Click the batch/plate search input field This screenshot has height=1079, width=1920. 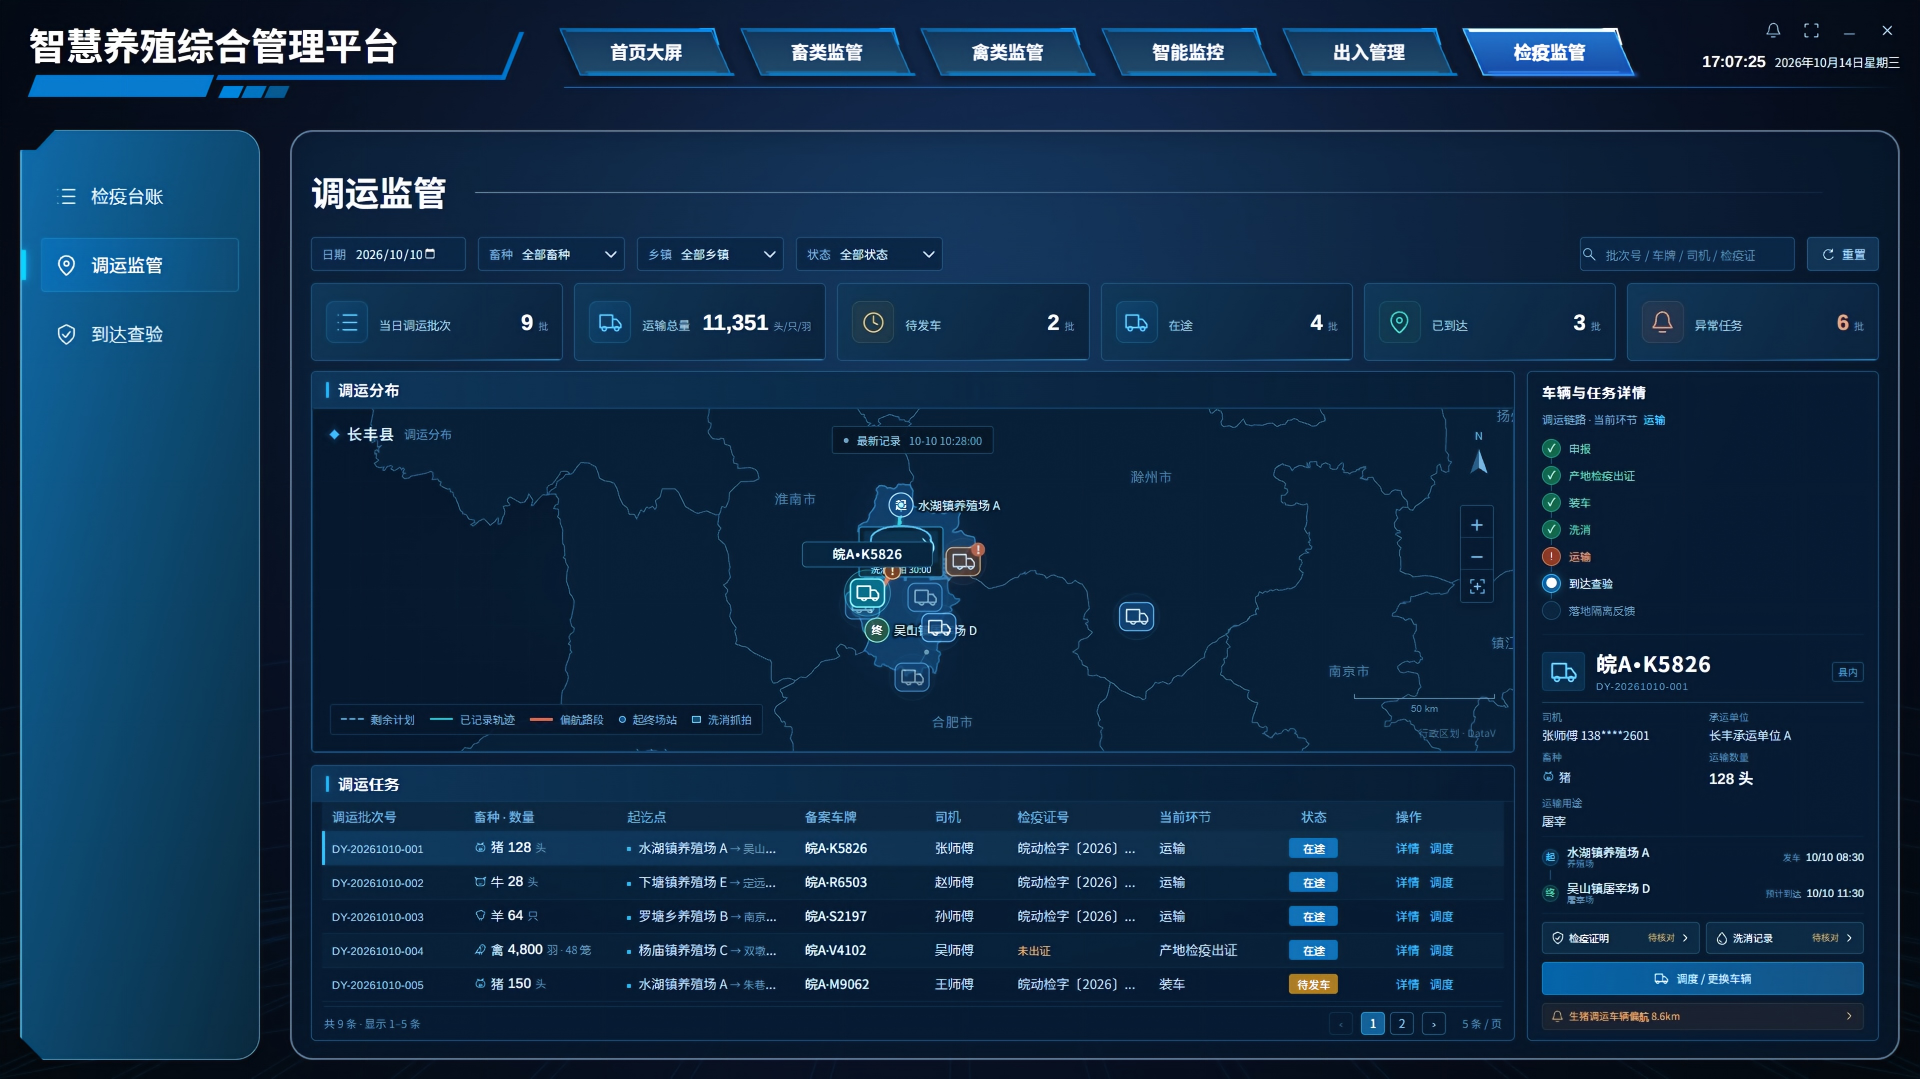pyautogui.click(x=1687, y=254)
